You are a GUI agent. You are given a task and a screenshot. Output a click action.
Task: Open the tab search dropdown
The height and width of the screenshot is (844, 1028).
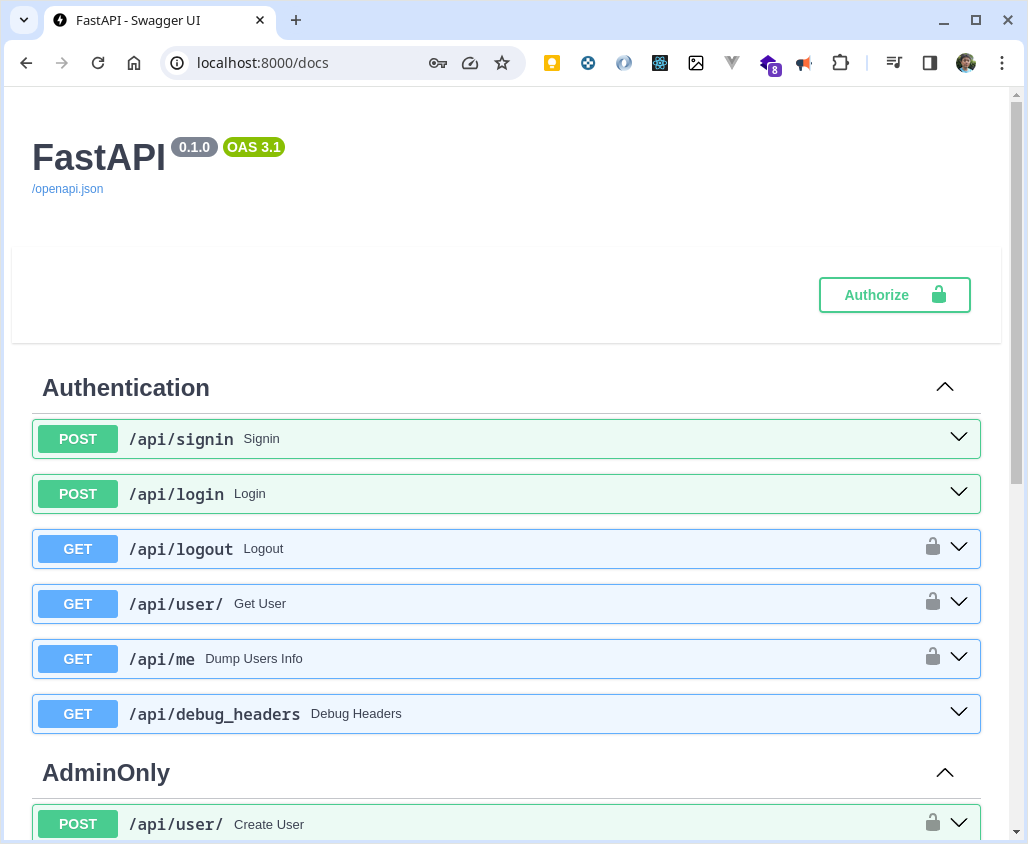pyautogui.click(x=24, y=20)
